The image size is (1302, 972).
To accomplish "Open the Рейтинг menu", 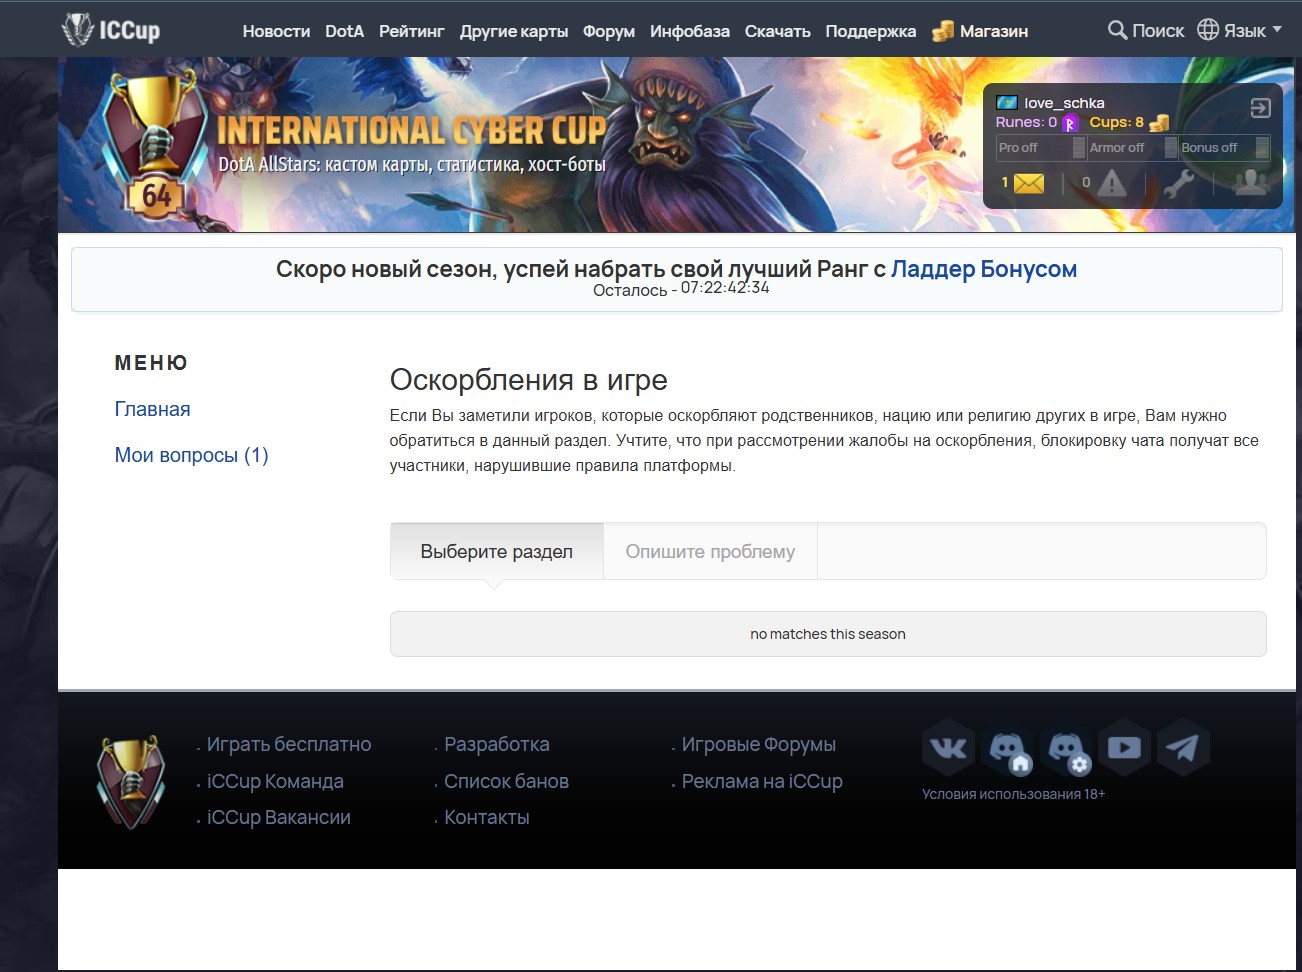I will (411, 31).
